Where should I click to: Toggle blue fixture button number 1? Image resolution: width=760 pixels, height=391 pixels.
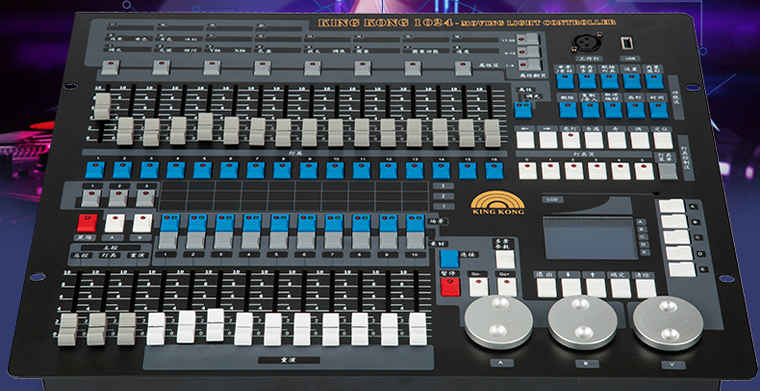95,170
